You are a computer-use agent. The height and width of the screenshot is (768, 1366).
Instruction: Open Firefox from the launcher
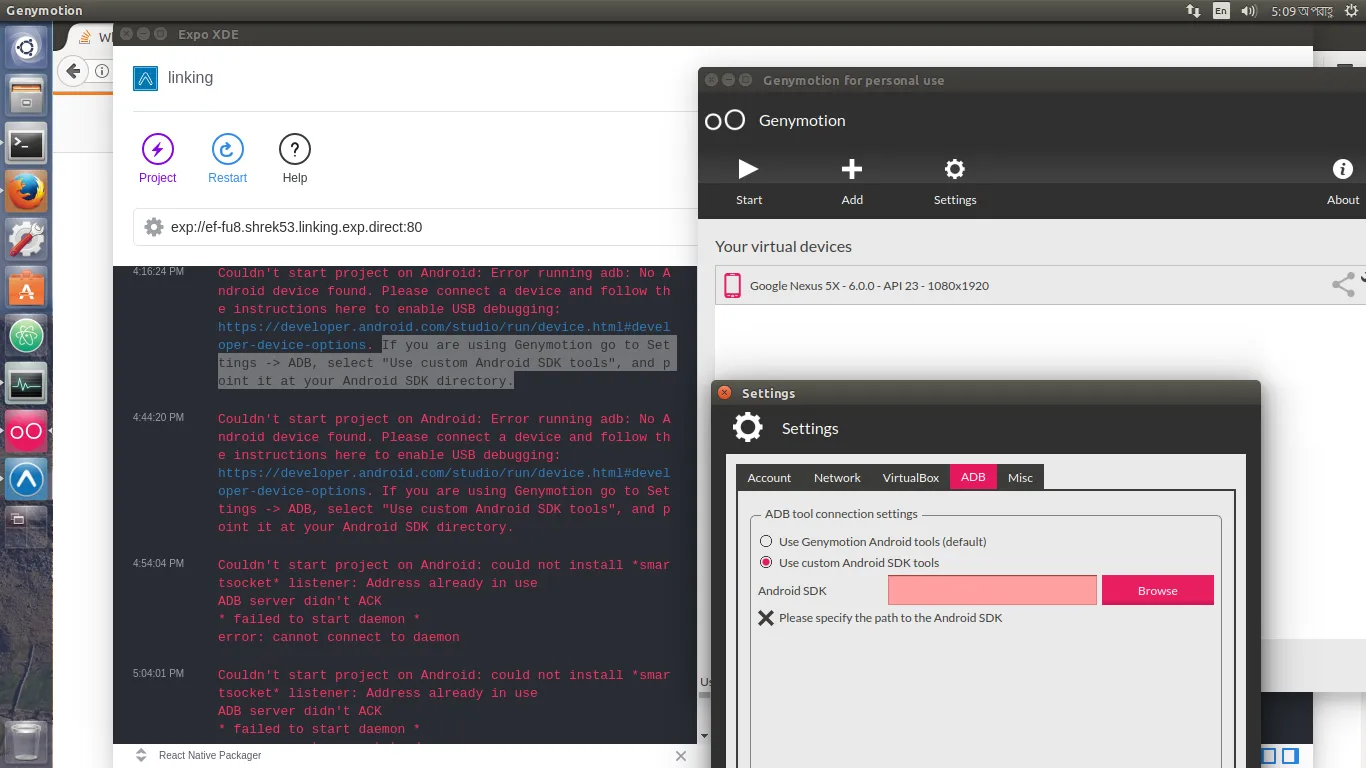(x=26, y=192)
